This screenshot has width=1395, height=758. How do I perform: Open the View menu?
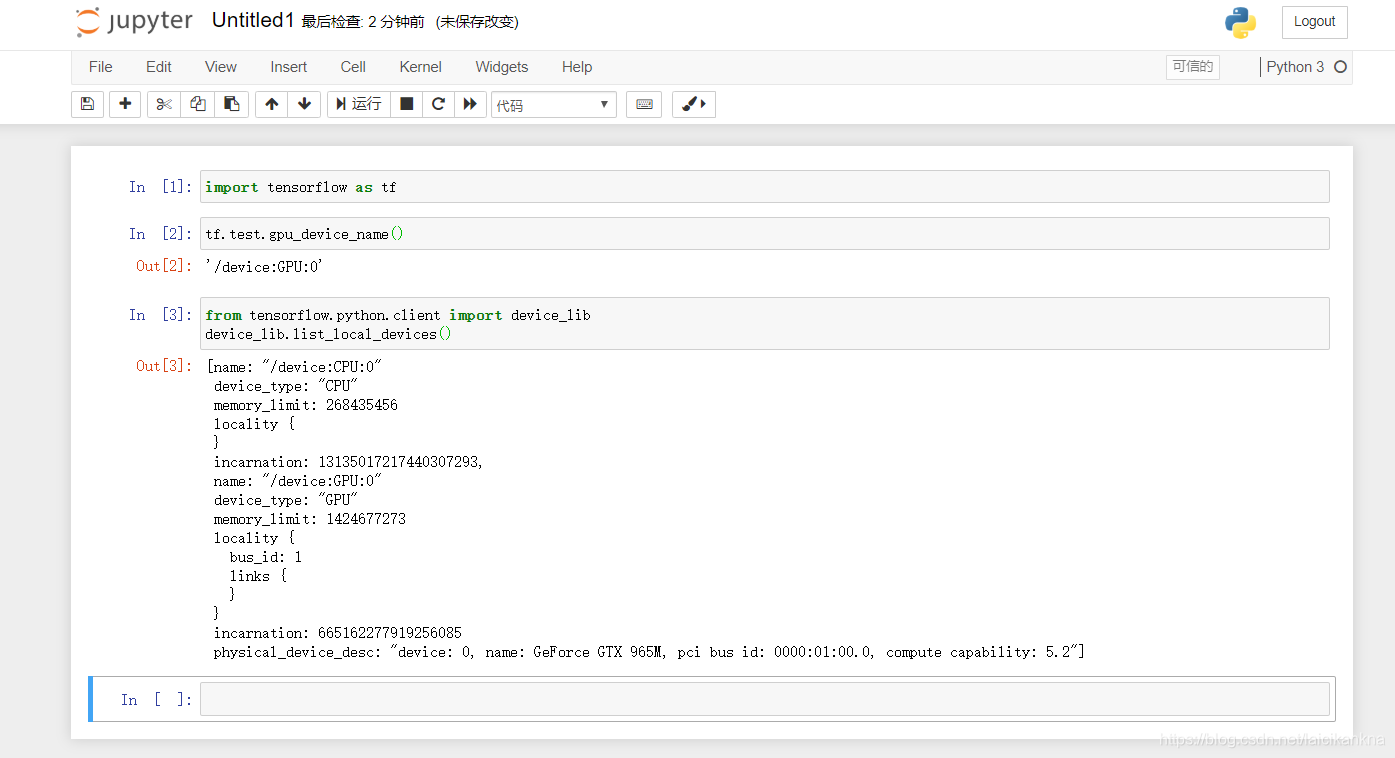[x=221, y=67]
